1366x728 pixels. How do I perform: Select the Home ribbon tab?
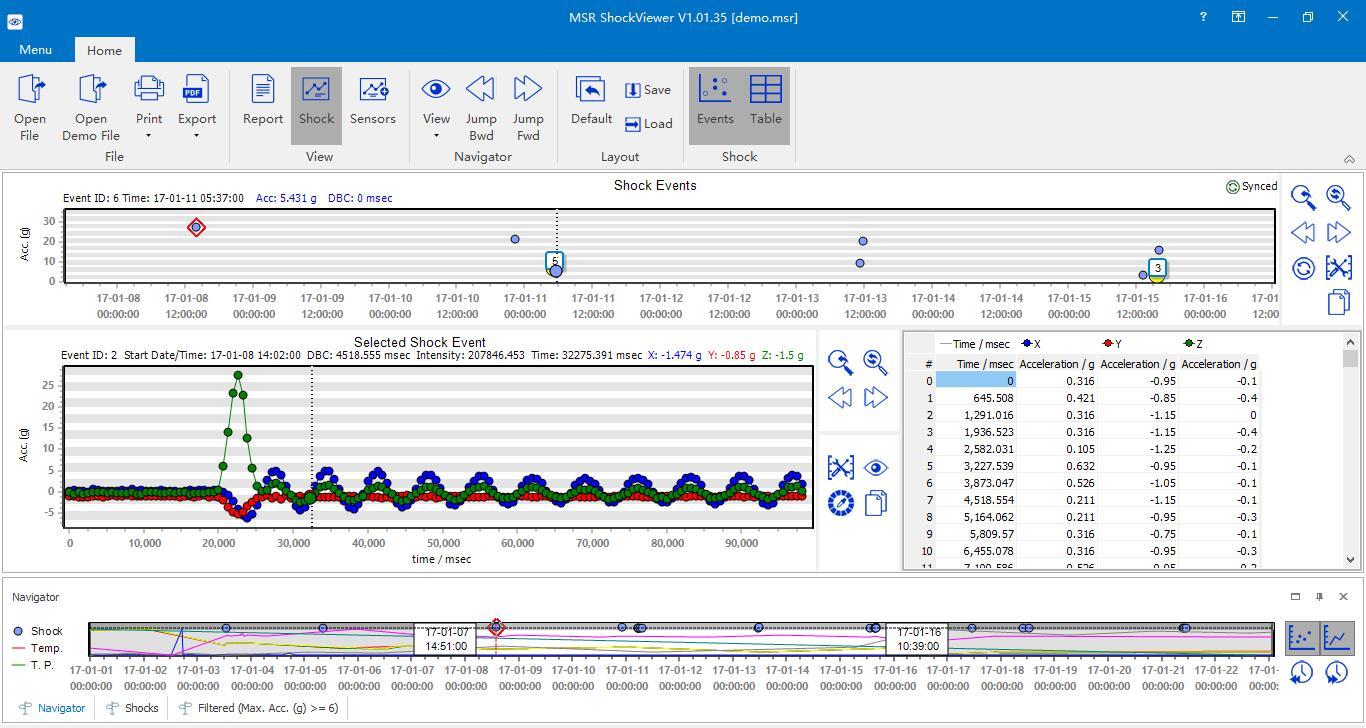click(x=104, y=50)
